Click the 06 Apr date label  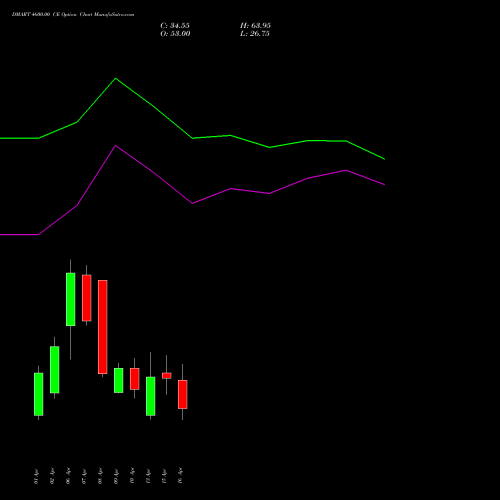pos(68,476)
